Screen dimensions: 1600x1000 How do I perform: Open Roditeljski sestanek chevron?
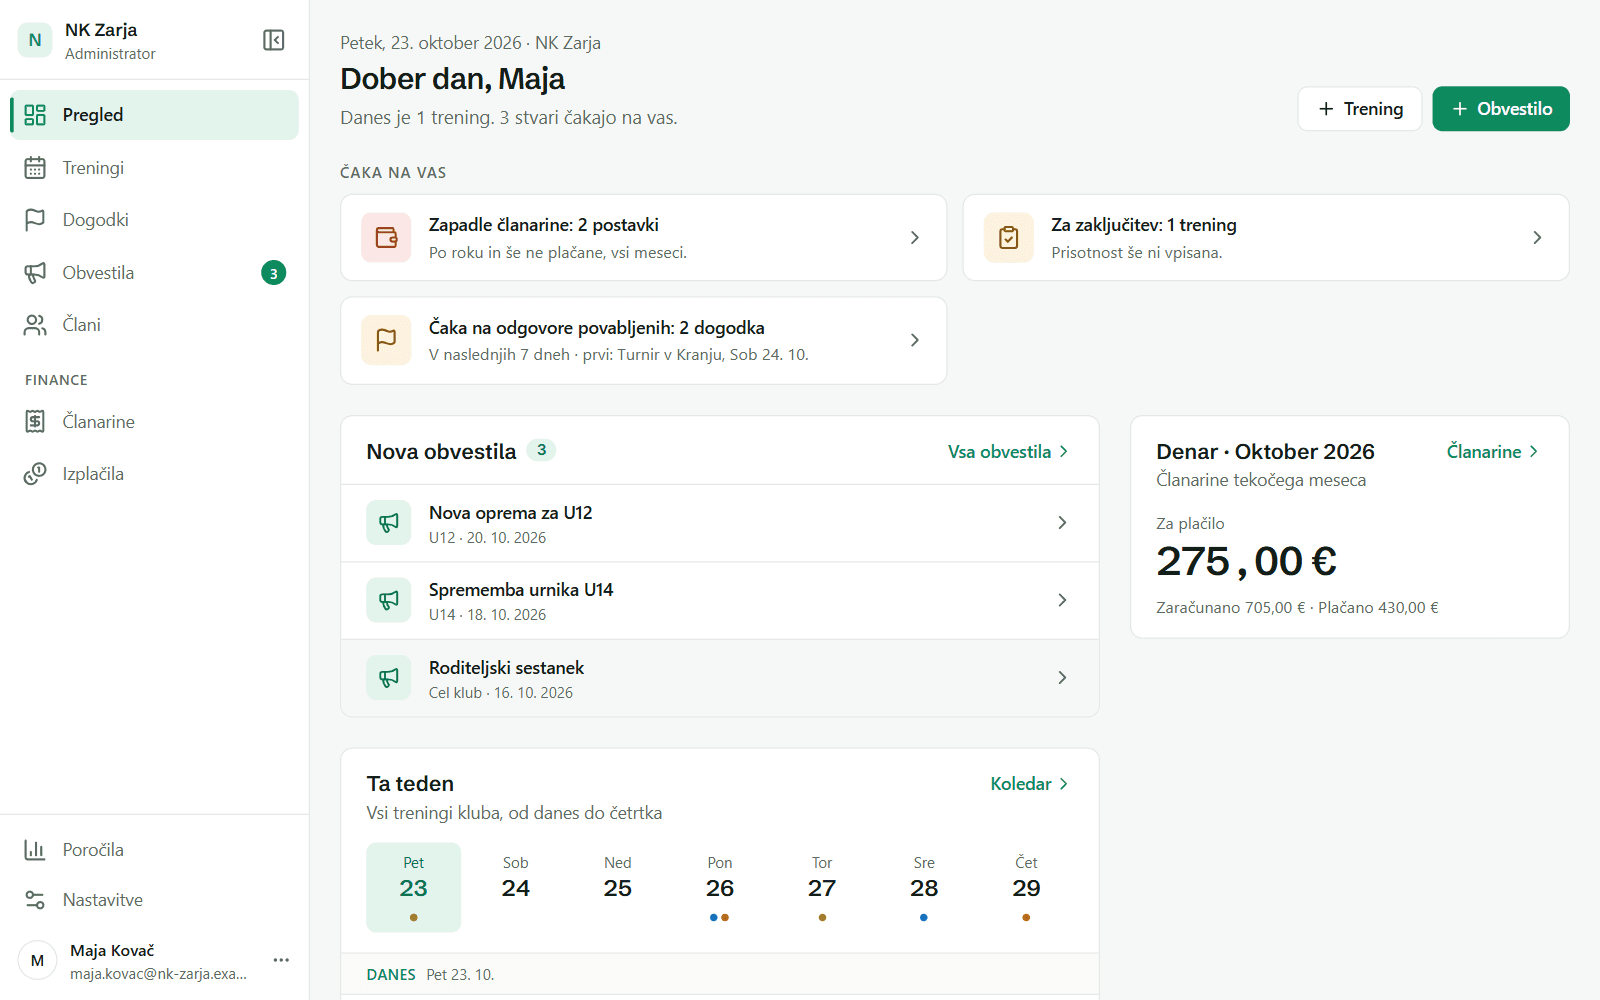pyautogui.click(x=1062, y=678)
